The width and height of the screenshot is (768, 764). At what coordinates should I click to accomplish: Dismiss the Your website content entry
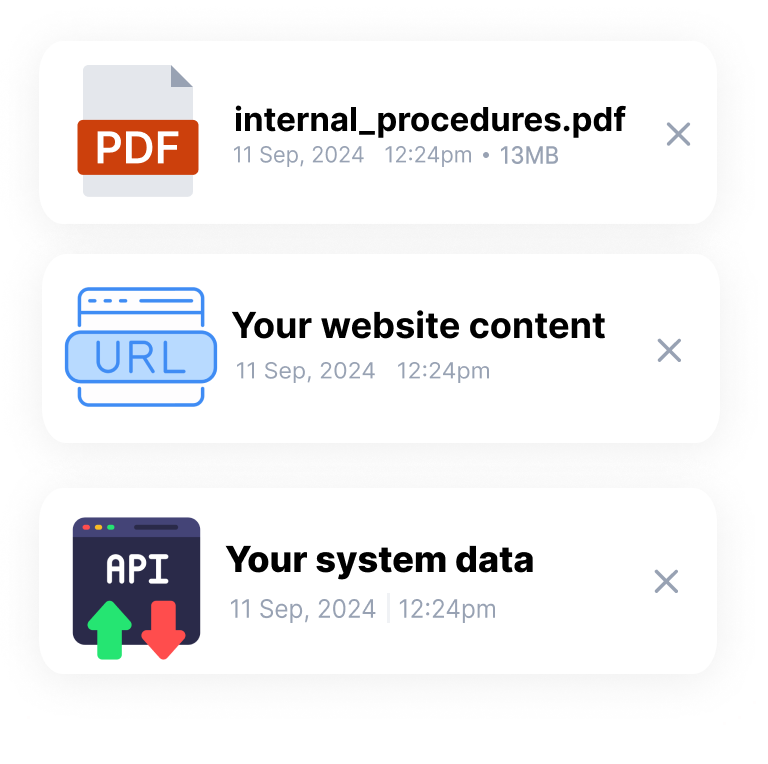[x=668, y=350]
